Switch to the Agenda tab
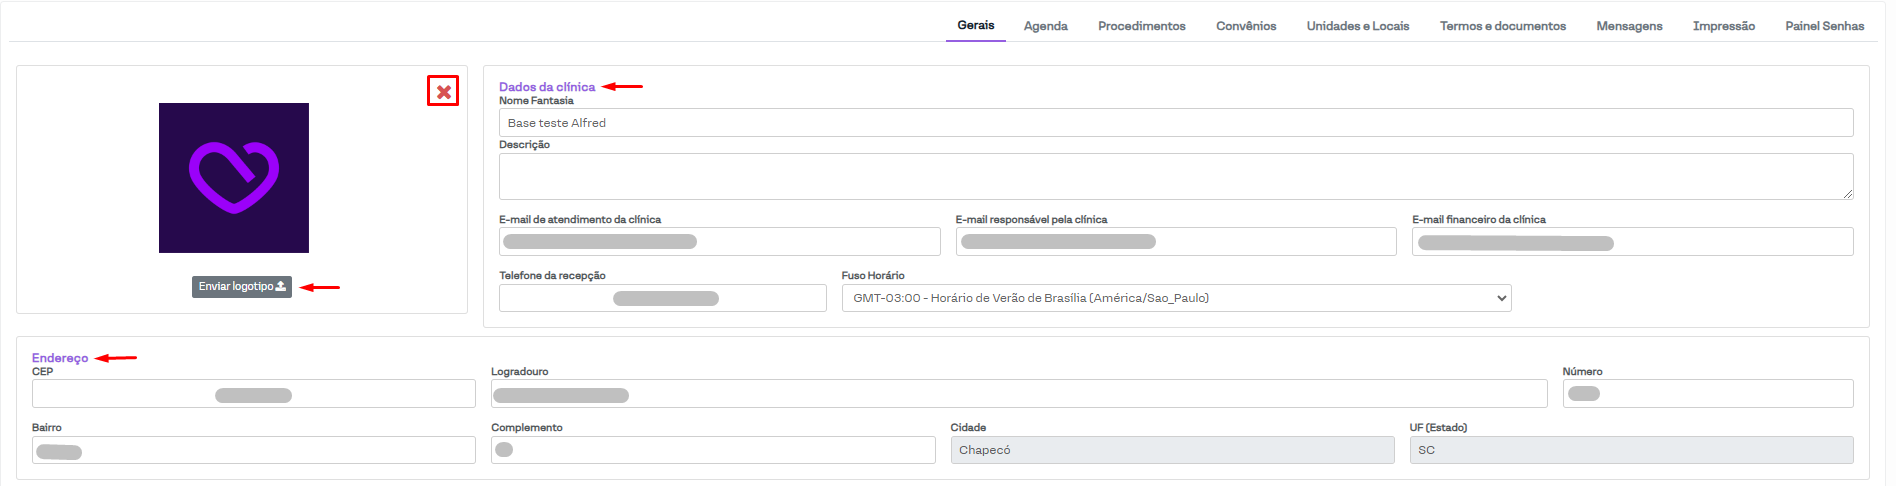The width and height of the screenshot is (1896, 486). (x=1045, y=26)
